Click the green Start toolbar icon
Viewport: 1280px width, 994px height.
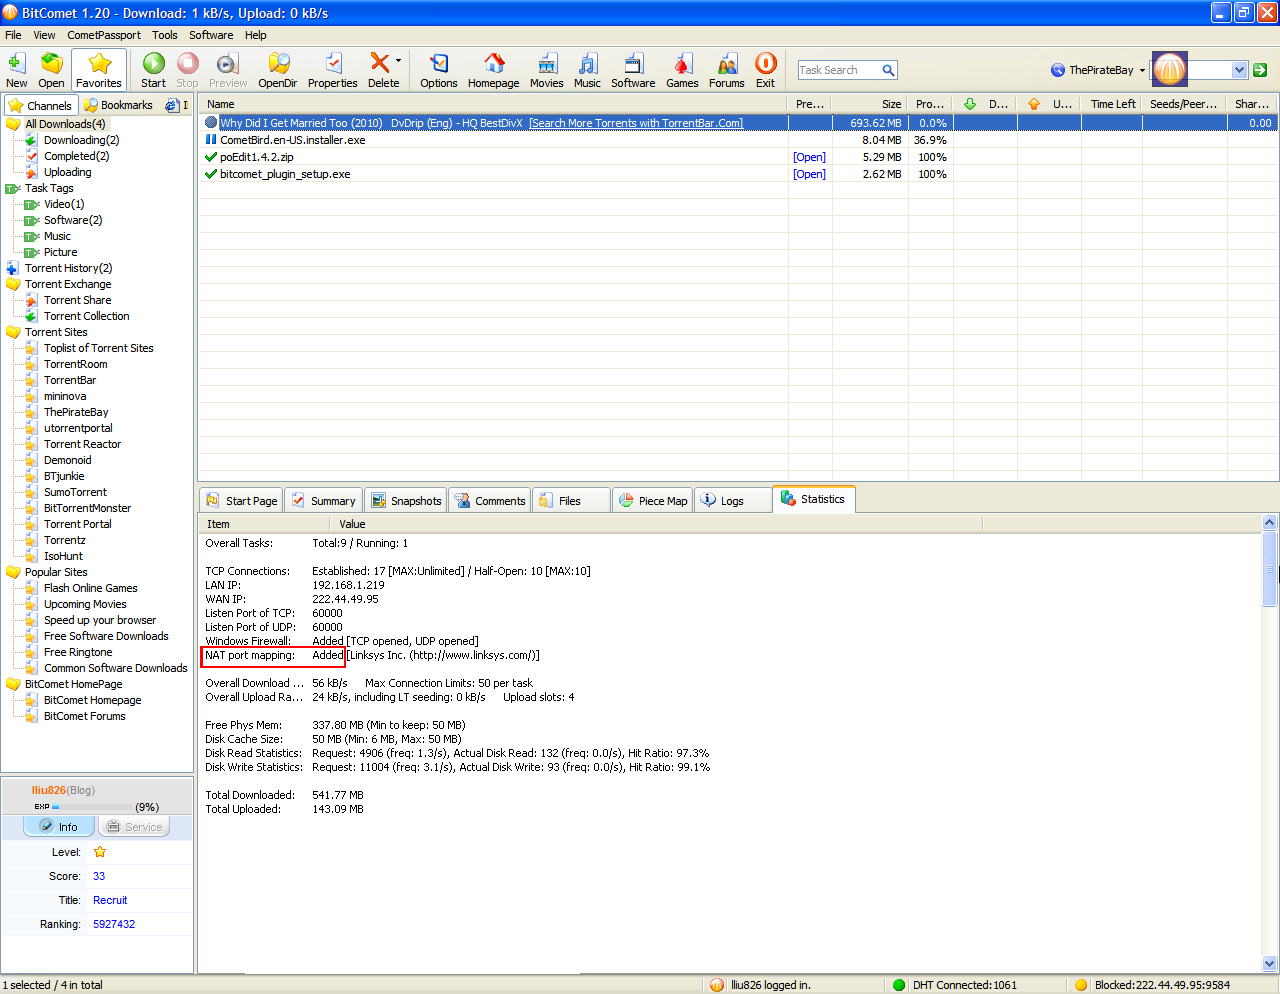(153, 70)
